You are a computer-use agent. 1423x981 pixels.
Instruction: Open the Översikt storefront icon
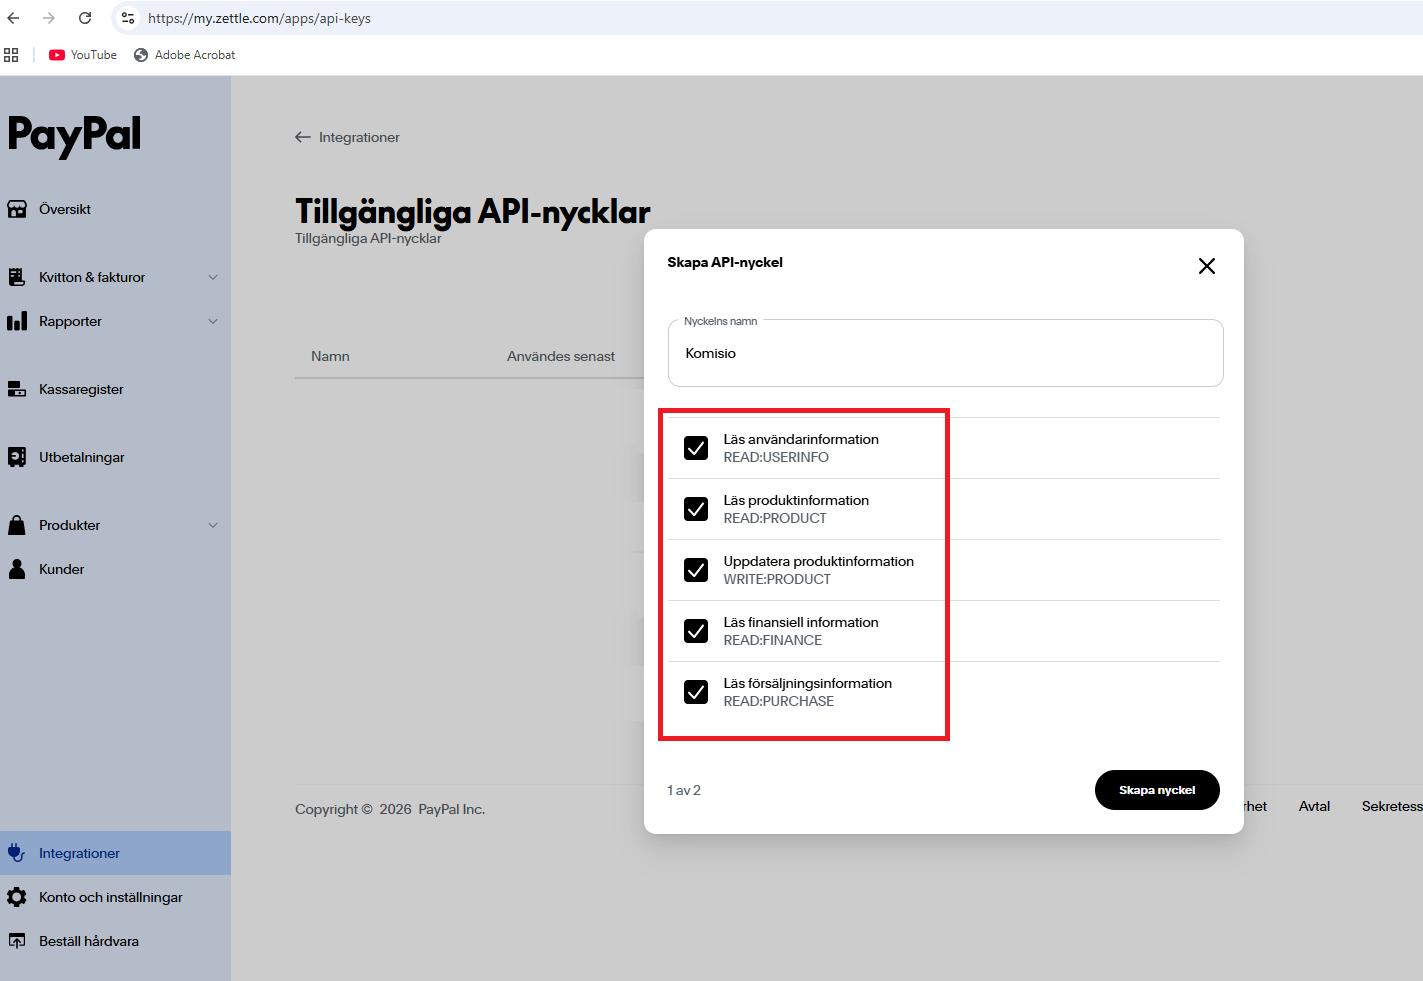click(17, 208)
